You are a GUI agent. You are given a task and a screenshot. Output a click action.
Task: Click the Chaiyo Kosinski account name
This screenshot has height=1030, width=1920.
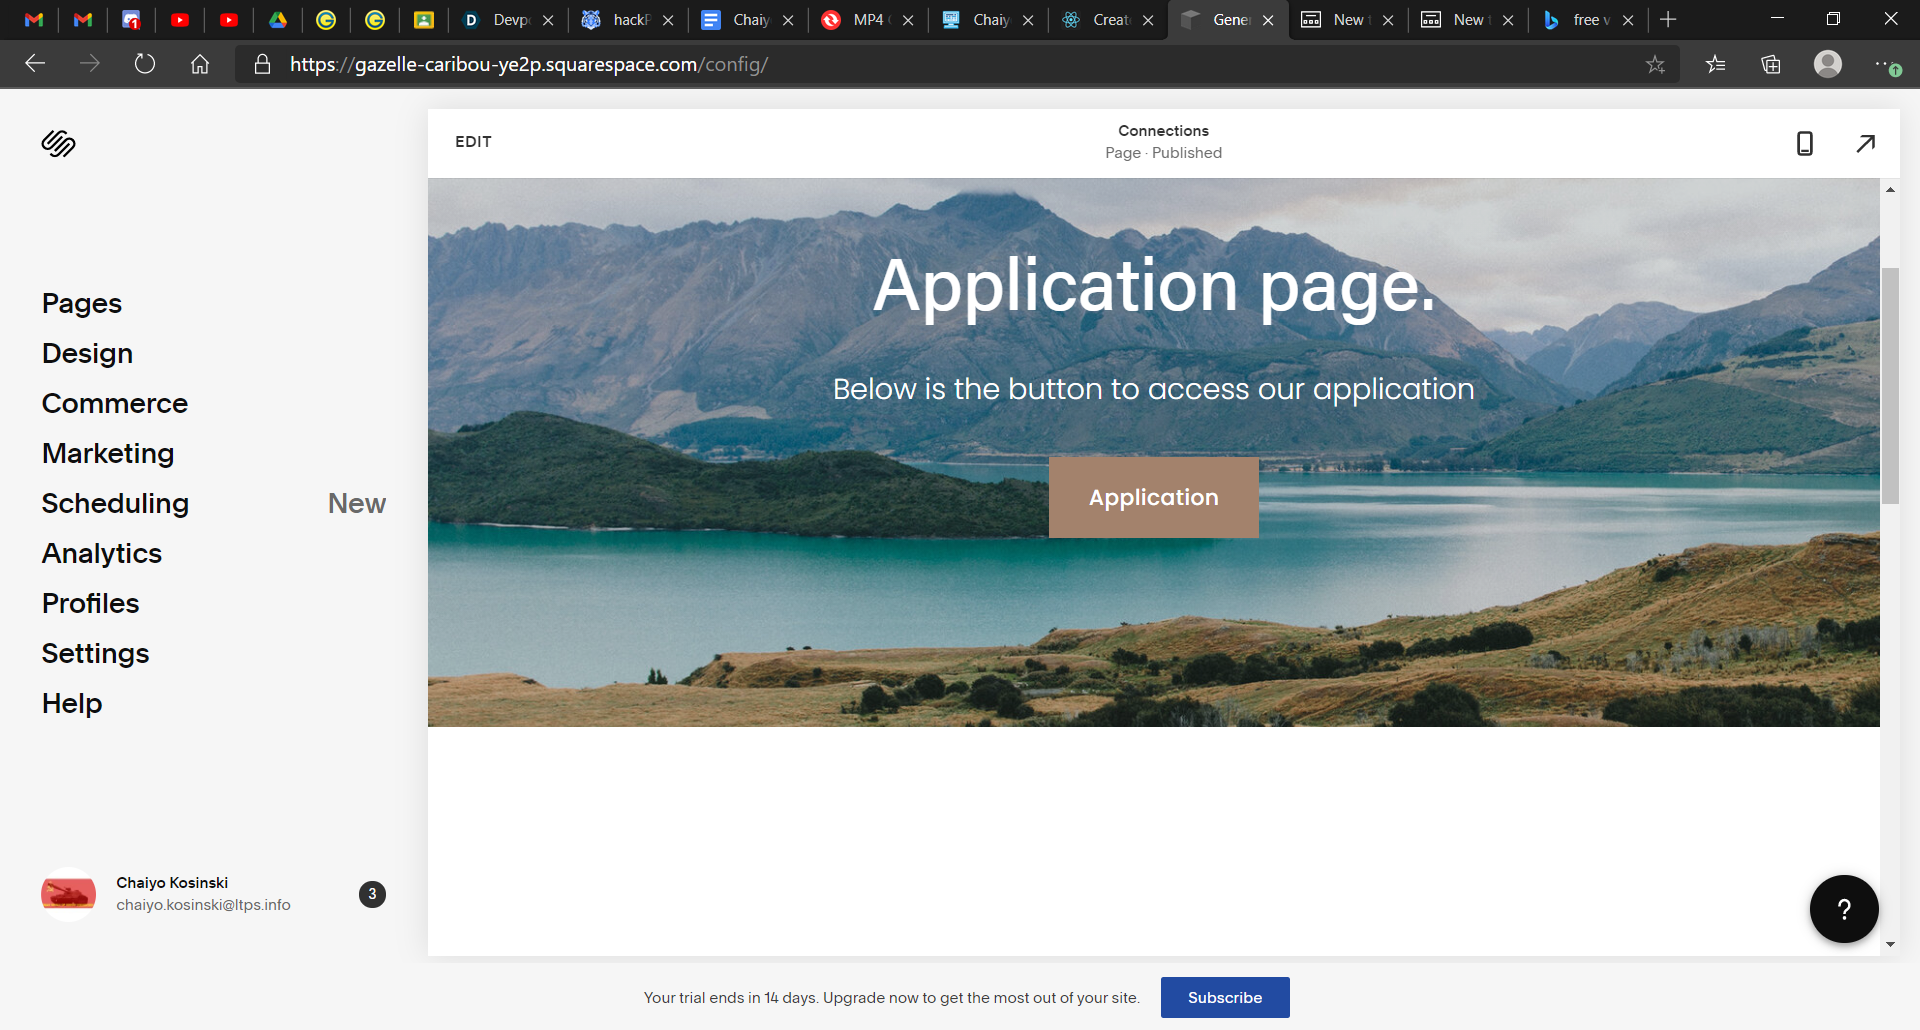coord(172,882)
